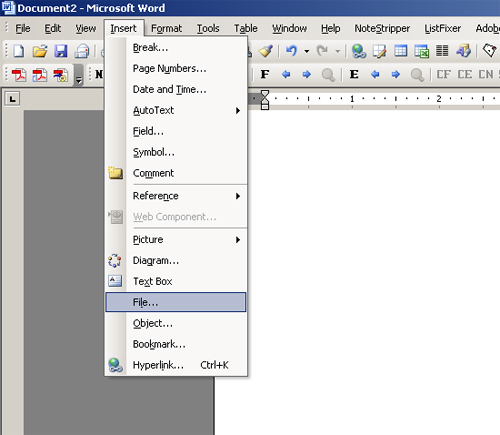
Task: Open the Undo history dropdown arrow
Action: click(307, 51)
